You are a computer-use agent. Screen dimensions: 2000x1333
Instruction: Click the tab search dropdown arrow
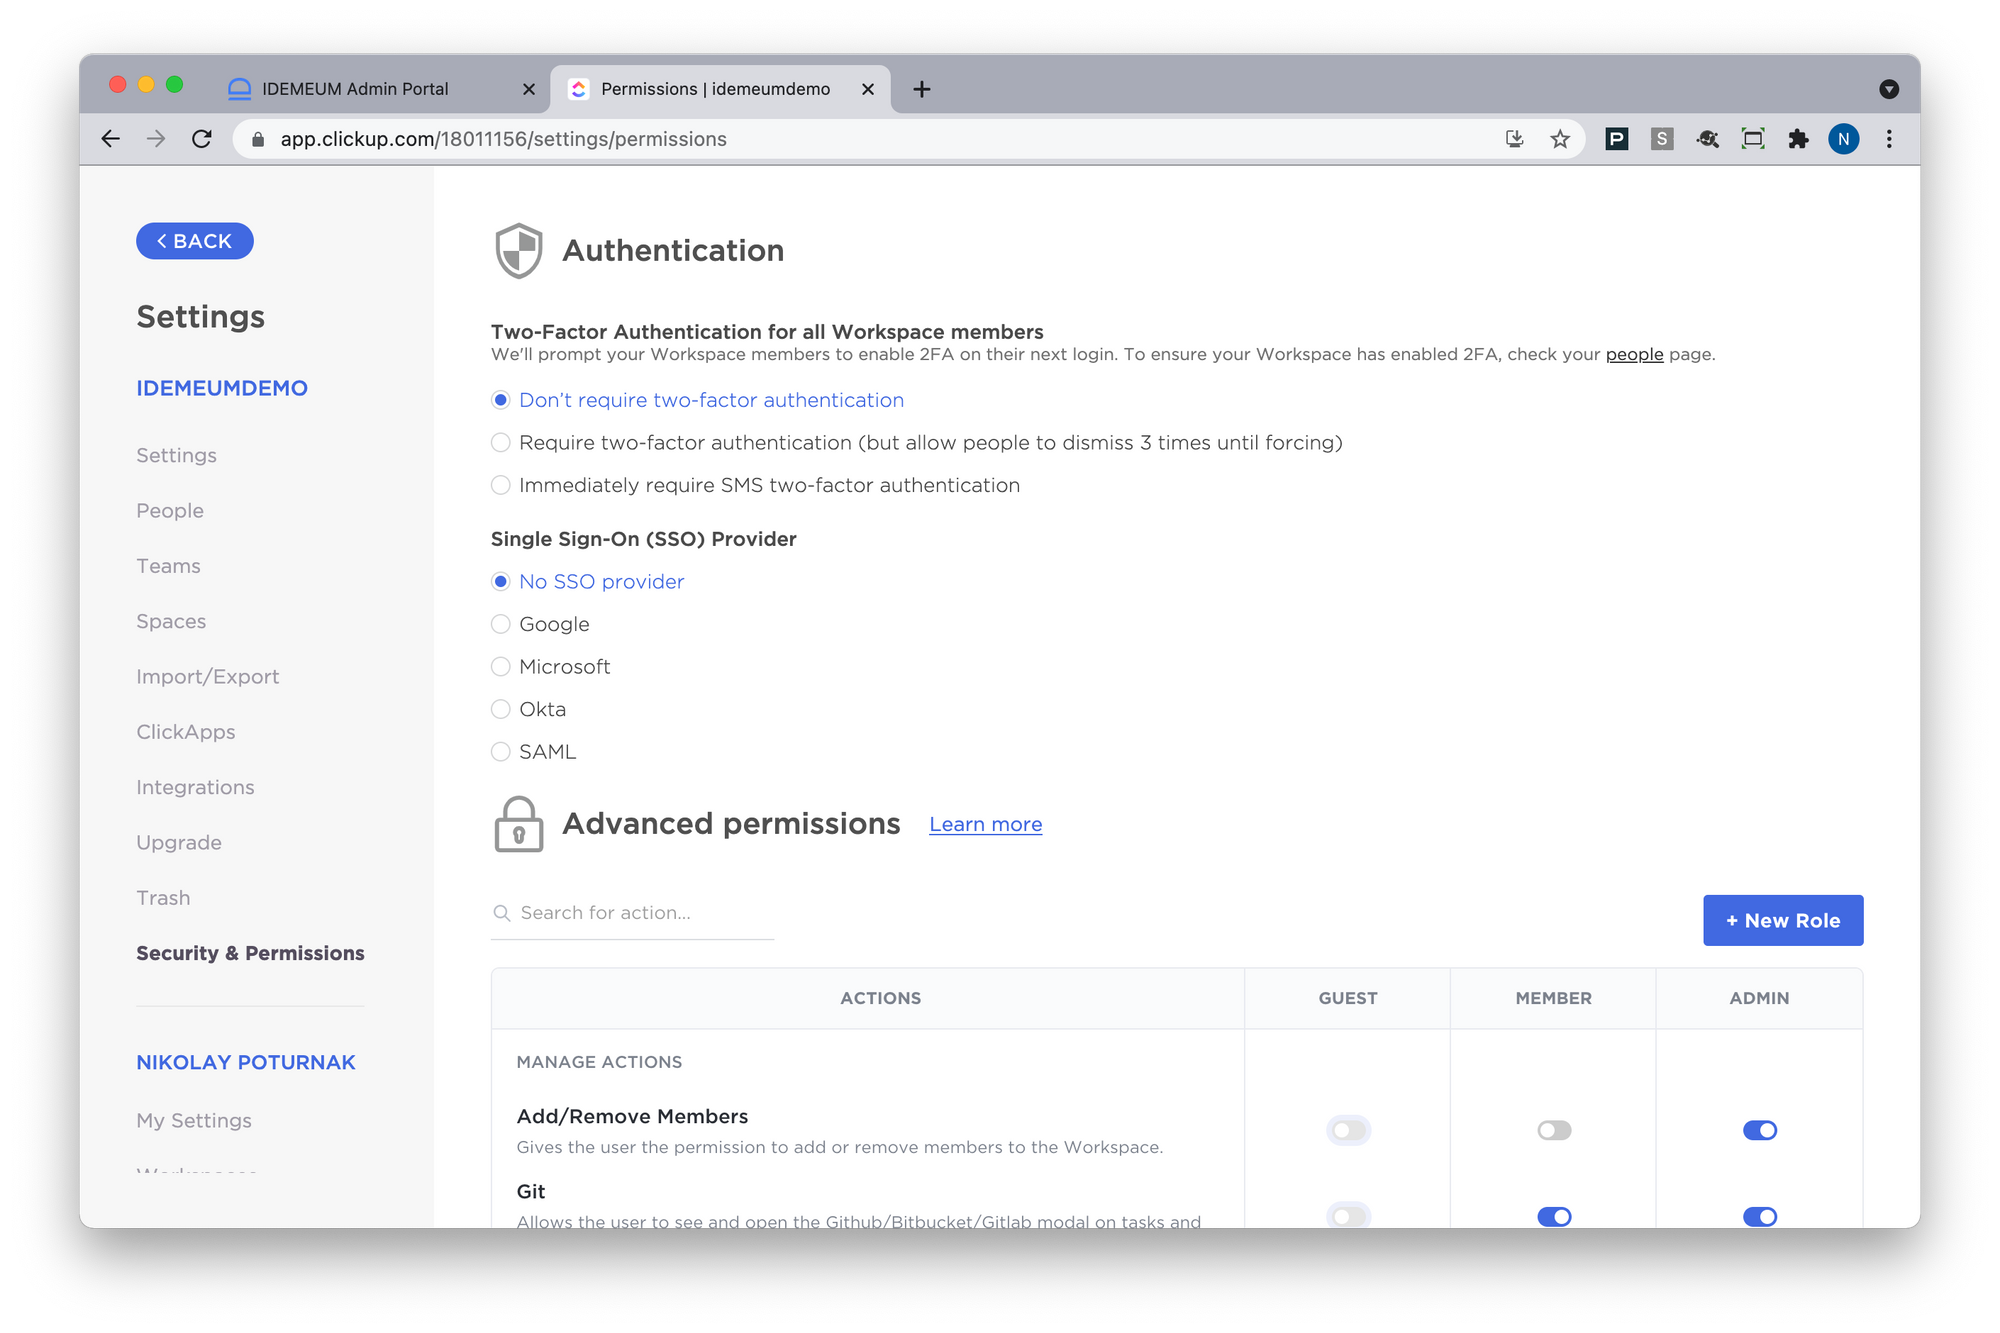pyautogui.click(x=1889, y=89)
